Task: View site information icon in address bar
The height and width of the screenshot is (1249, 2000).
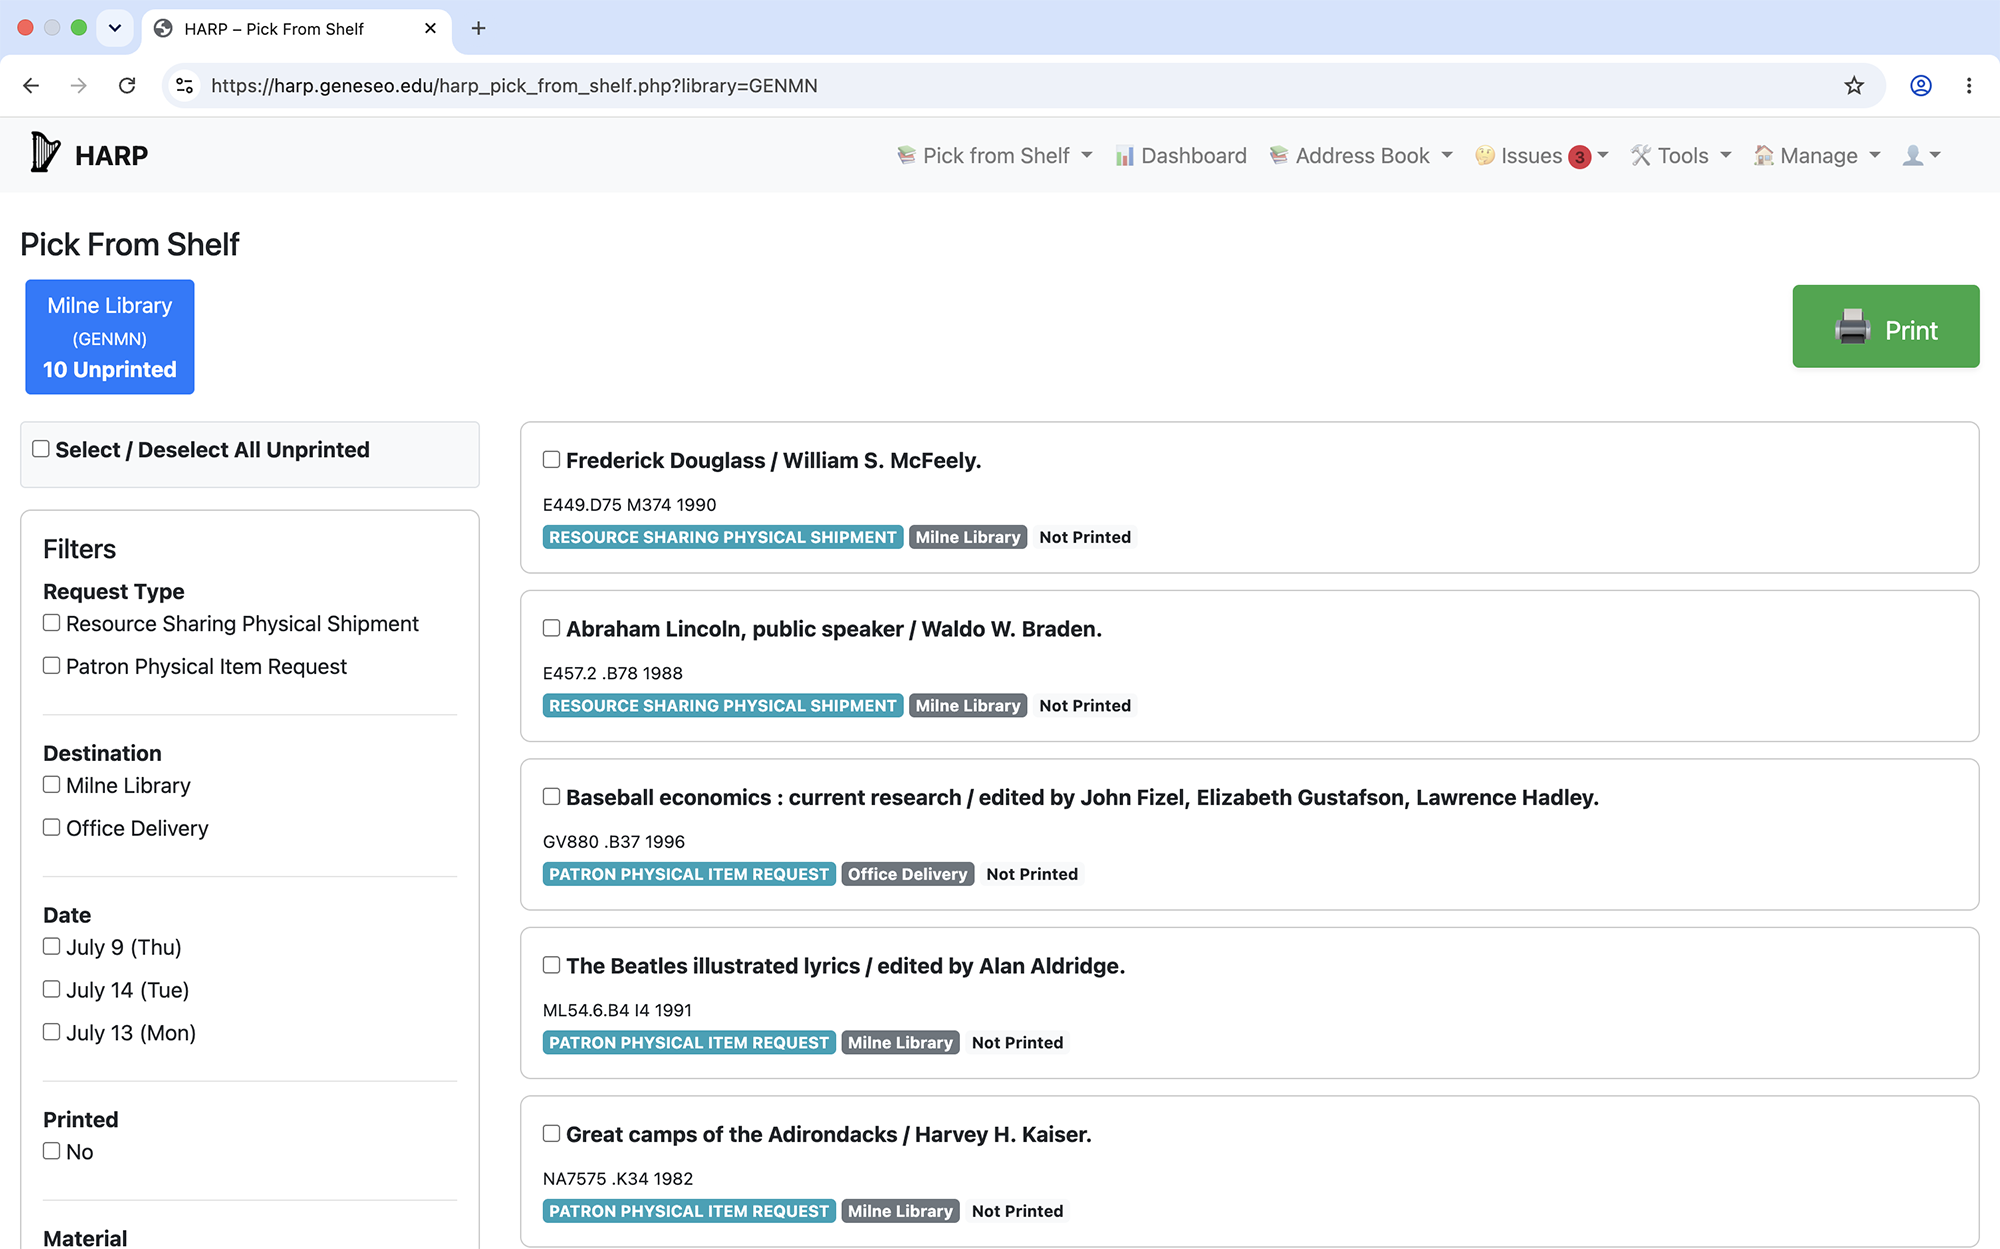Action: [185, 86]
